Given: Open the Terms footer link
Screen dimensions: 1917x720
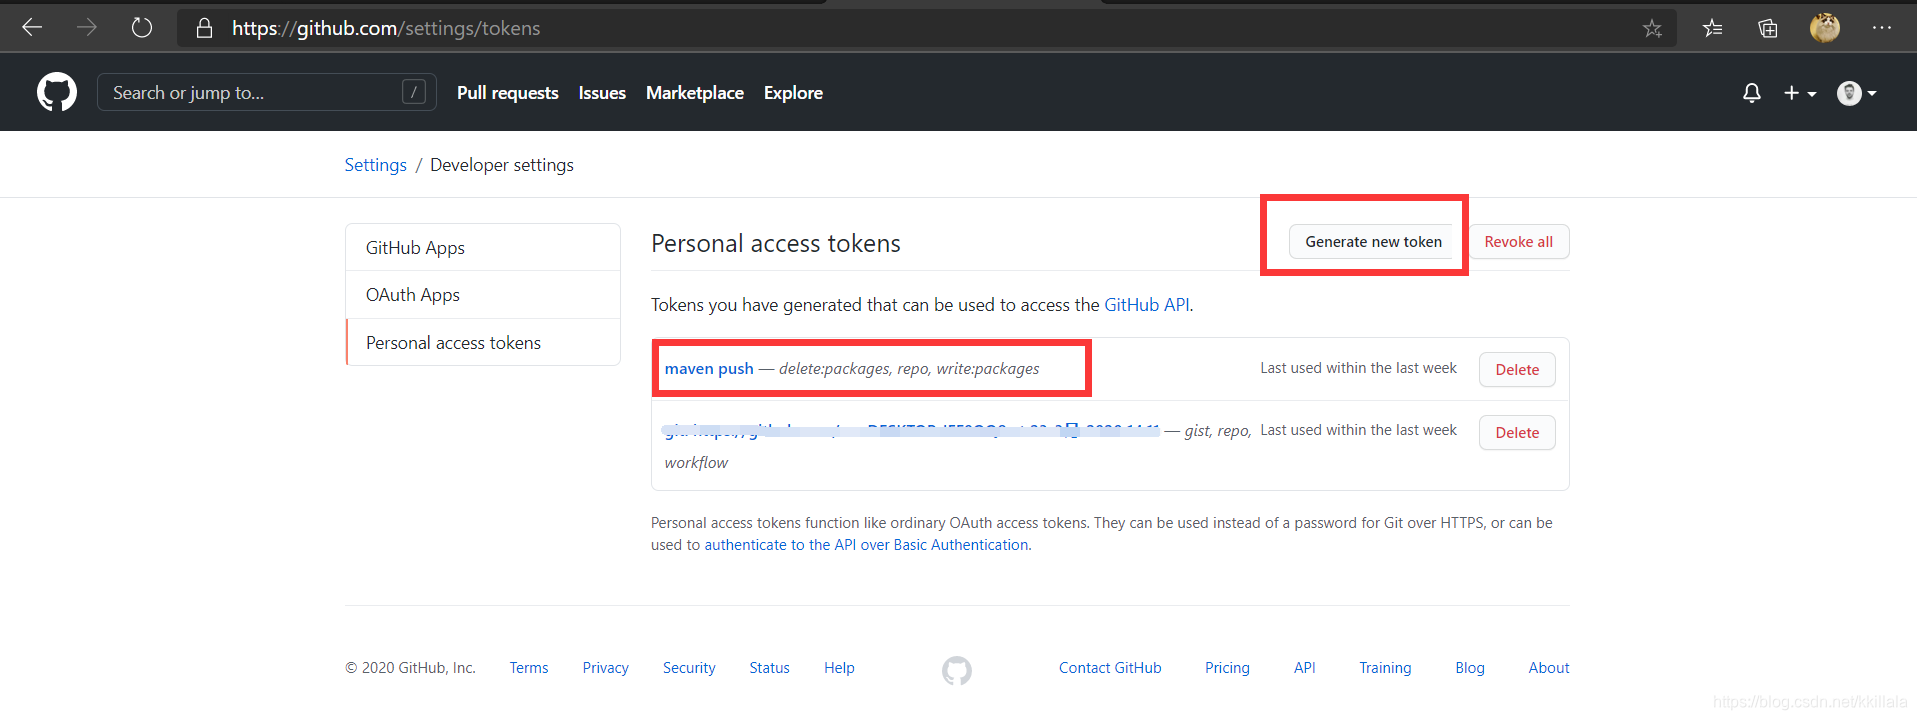Looking at the screenshot, I should [529, 668].
